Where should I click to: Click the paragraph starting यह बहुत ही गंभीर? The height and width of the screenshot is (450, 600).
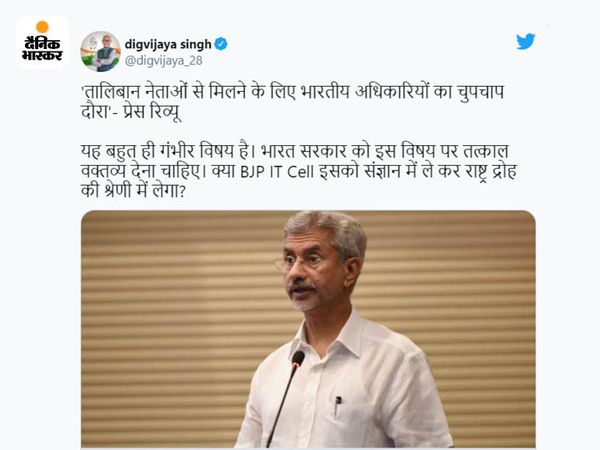(298, 171)
